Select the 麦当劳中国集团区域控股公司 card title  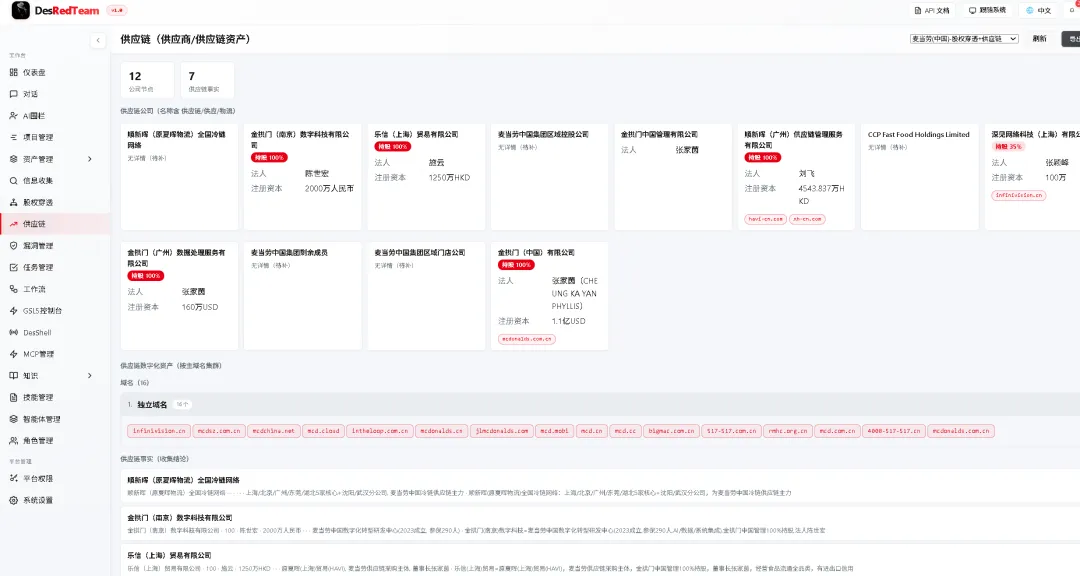tap(543, 134)
